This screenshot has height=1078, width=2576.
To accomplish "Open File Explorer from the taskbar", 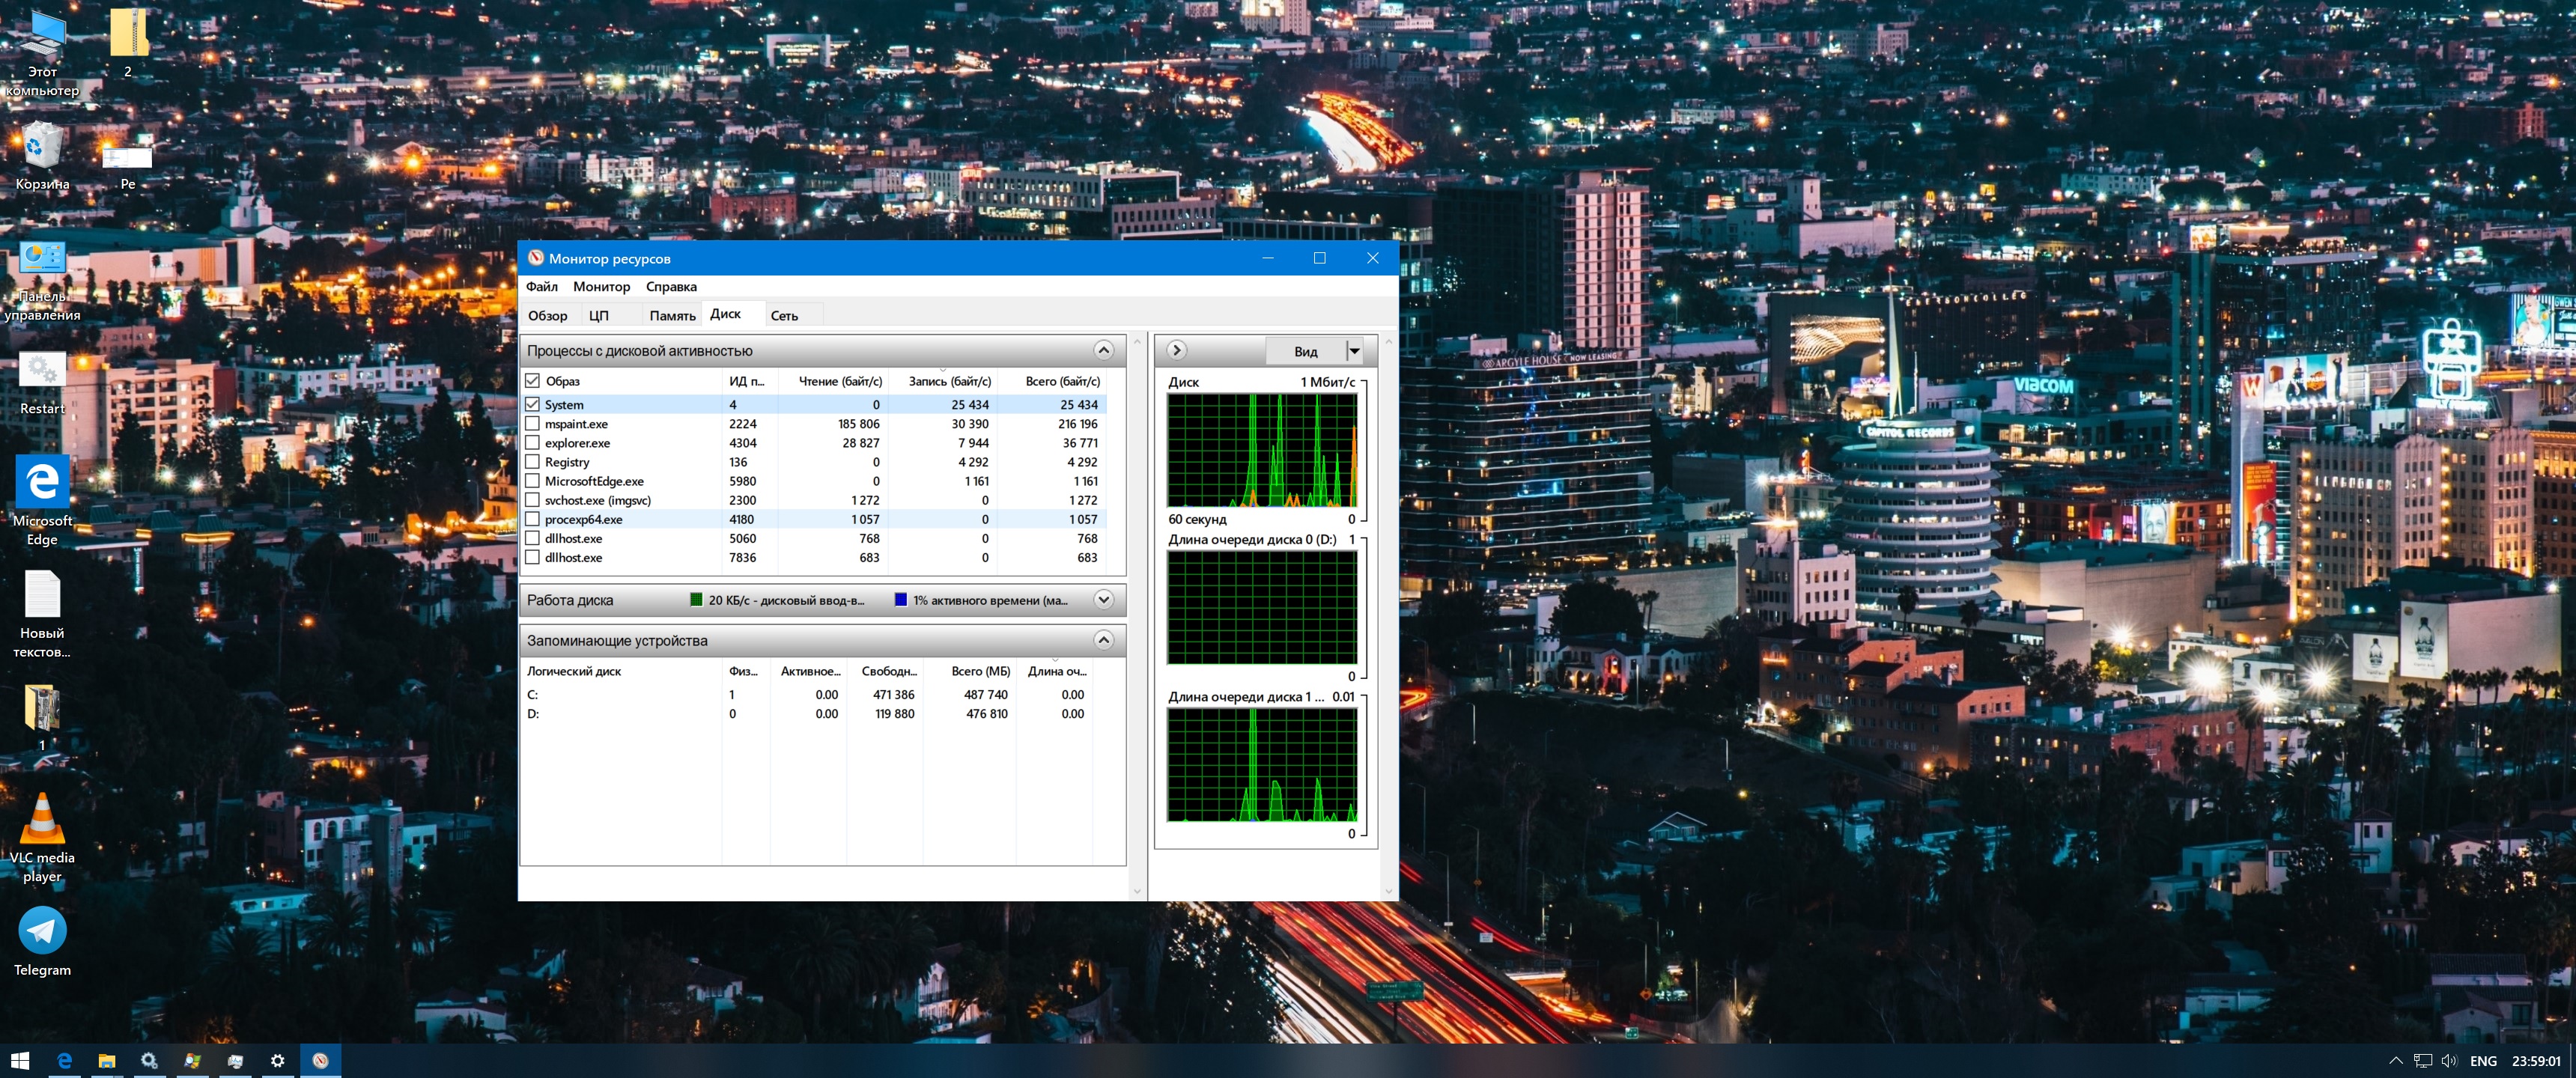I will tap(107, 1060).
